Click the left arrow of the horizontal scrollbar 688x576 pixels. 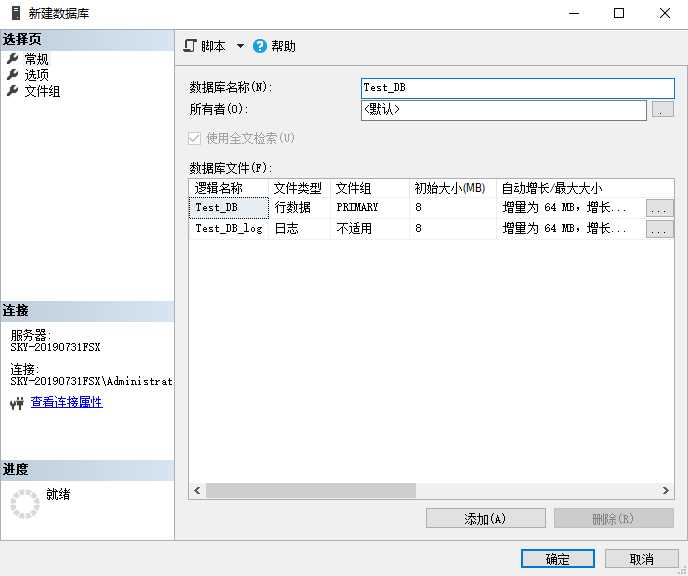coord(197,490)
